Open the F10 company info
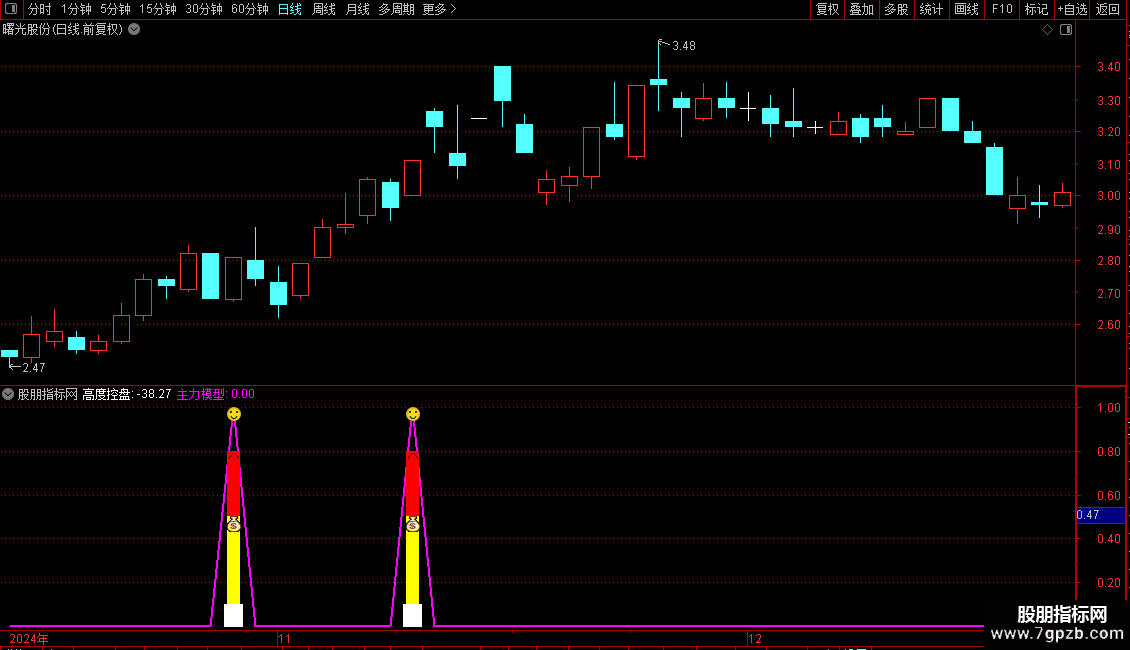Viewport: 1130px width, 650px height. [x=1002, y=9]
